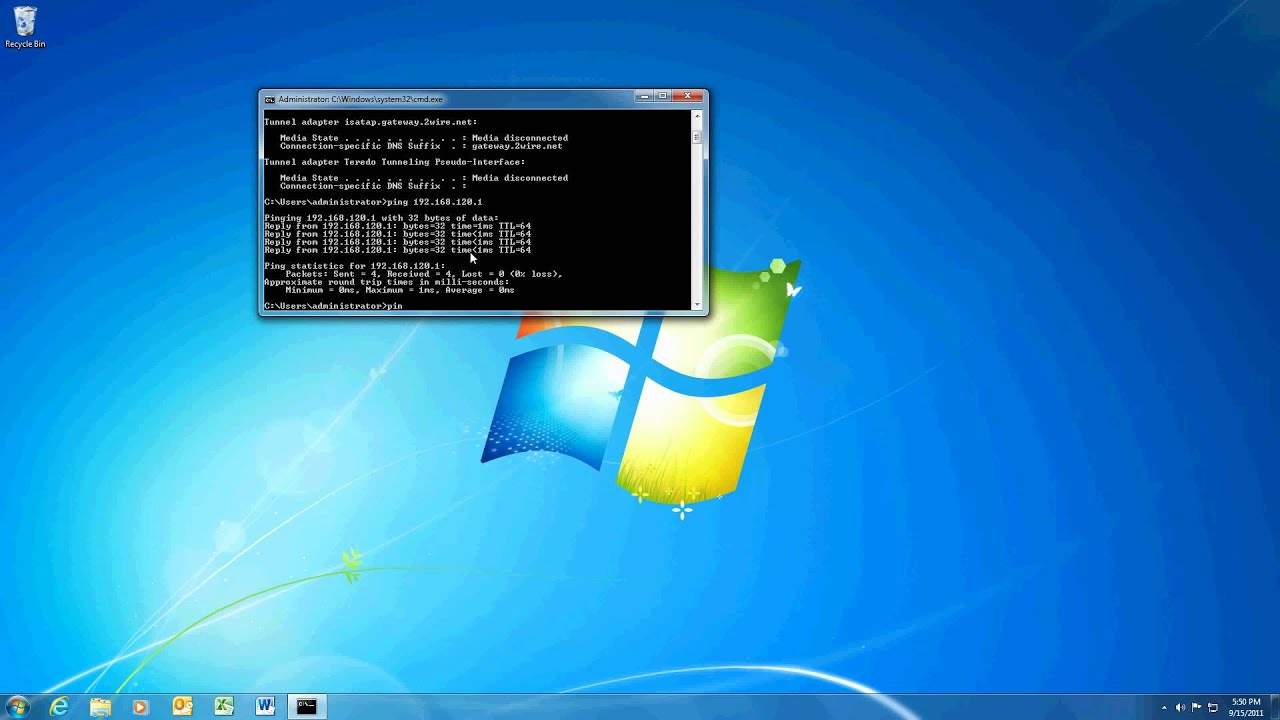Click the 'ping 192.168.120.1' command line
The image size is (1280, 720).
[373, 202]
